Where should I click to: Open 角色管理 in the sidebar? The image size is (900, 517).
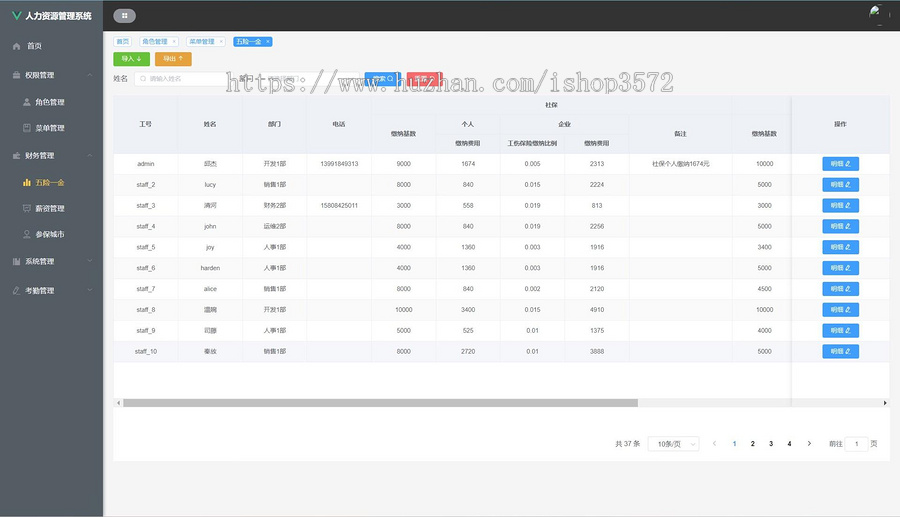point(51,102)
